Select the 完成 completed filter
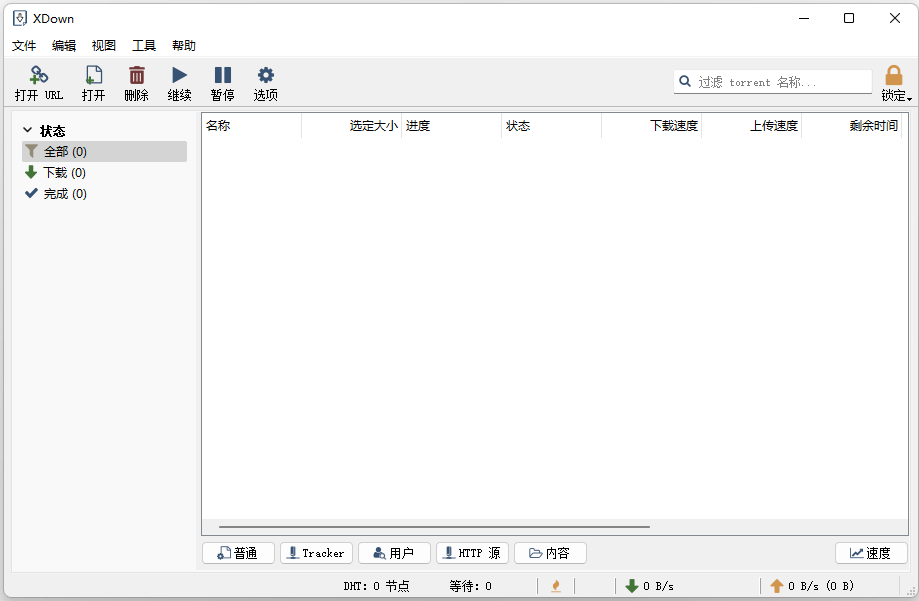This screenshot has width=919, height=601. (x=60, y=193)
